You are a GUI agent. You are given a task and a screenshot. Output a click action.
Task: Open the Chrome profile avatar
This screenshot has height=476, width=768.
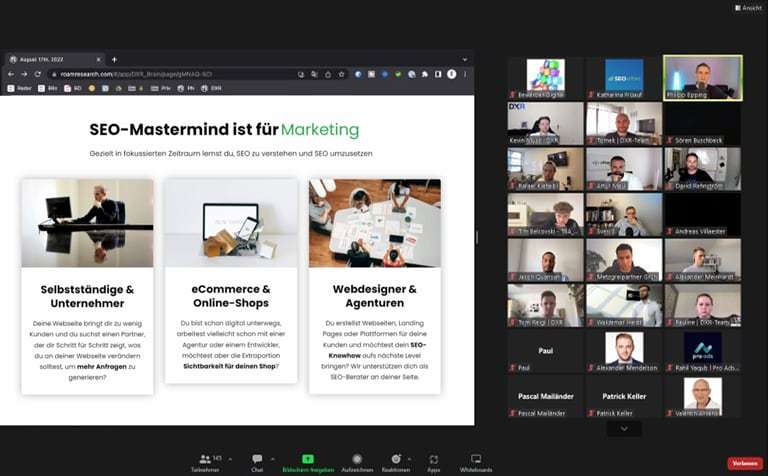(452, 74)
